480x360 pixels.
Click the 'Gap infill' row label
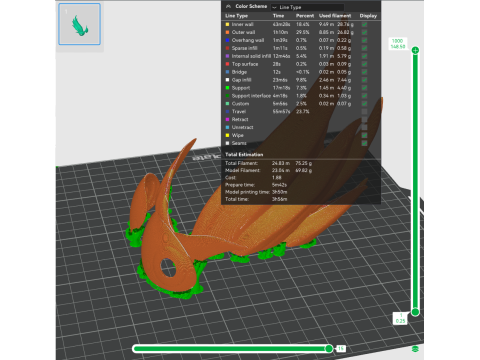(x=241, y=80)
